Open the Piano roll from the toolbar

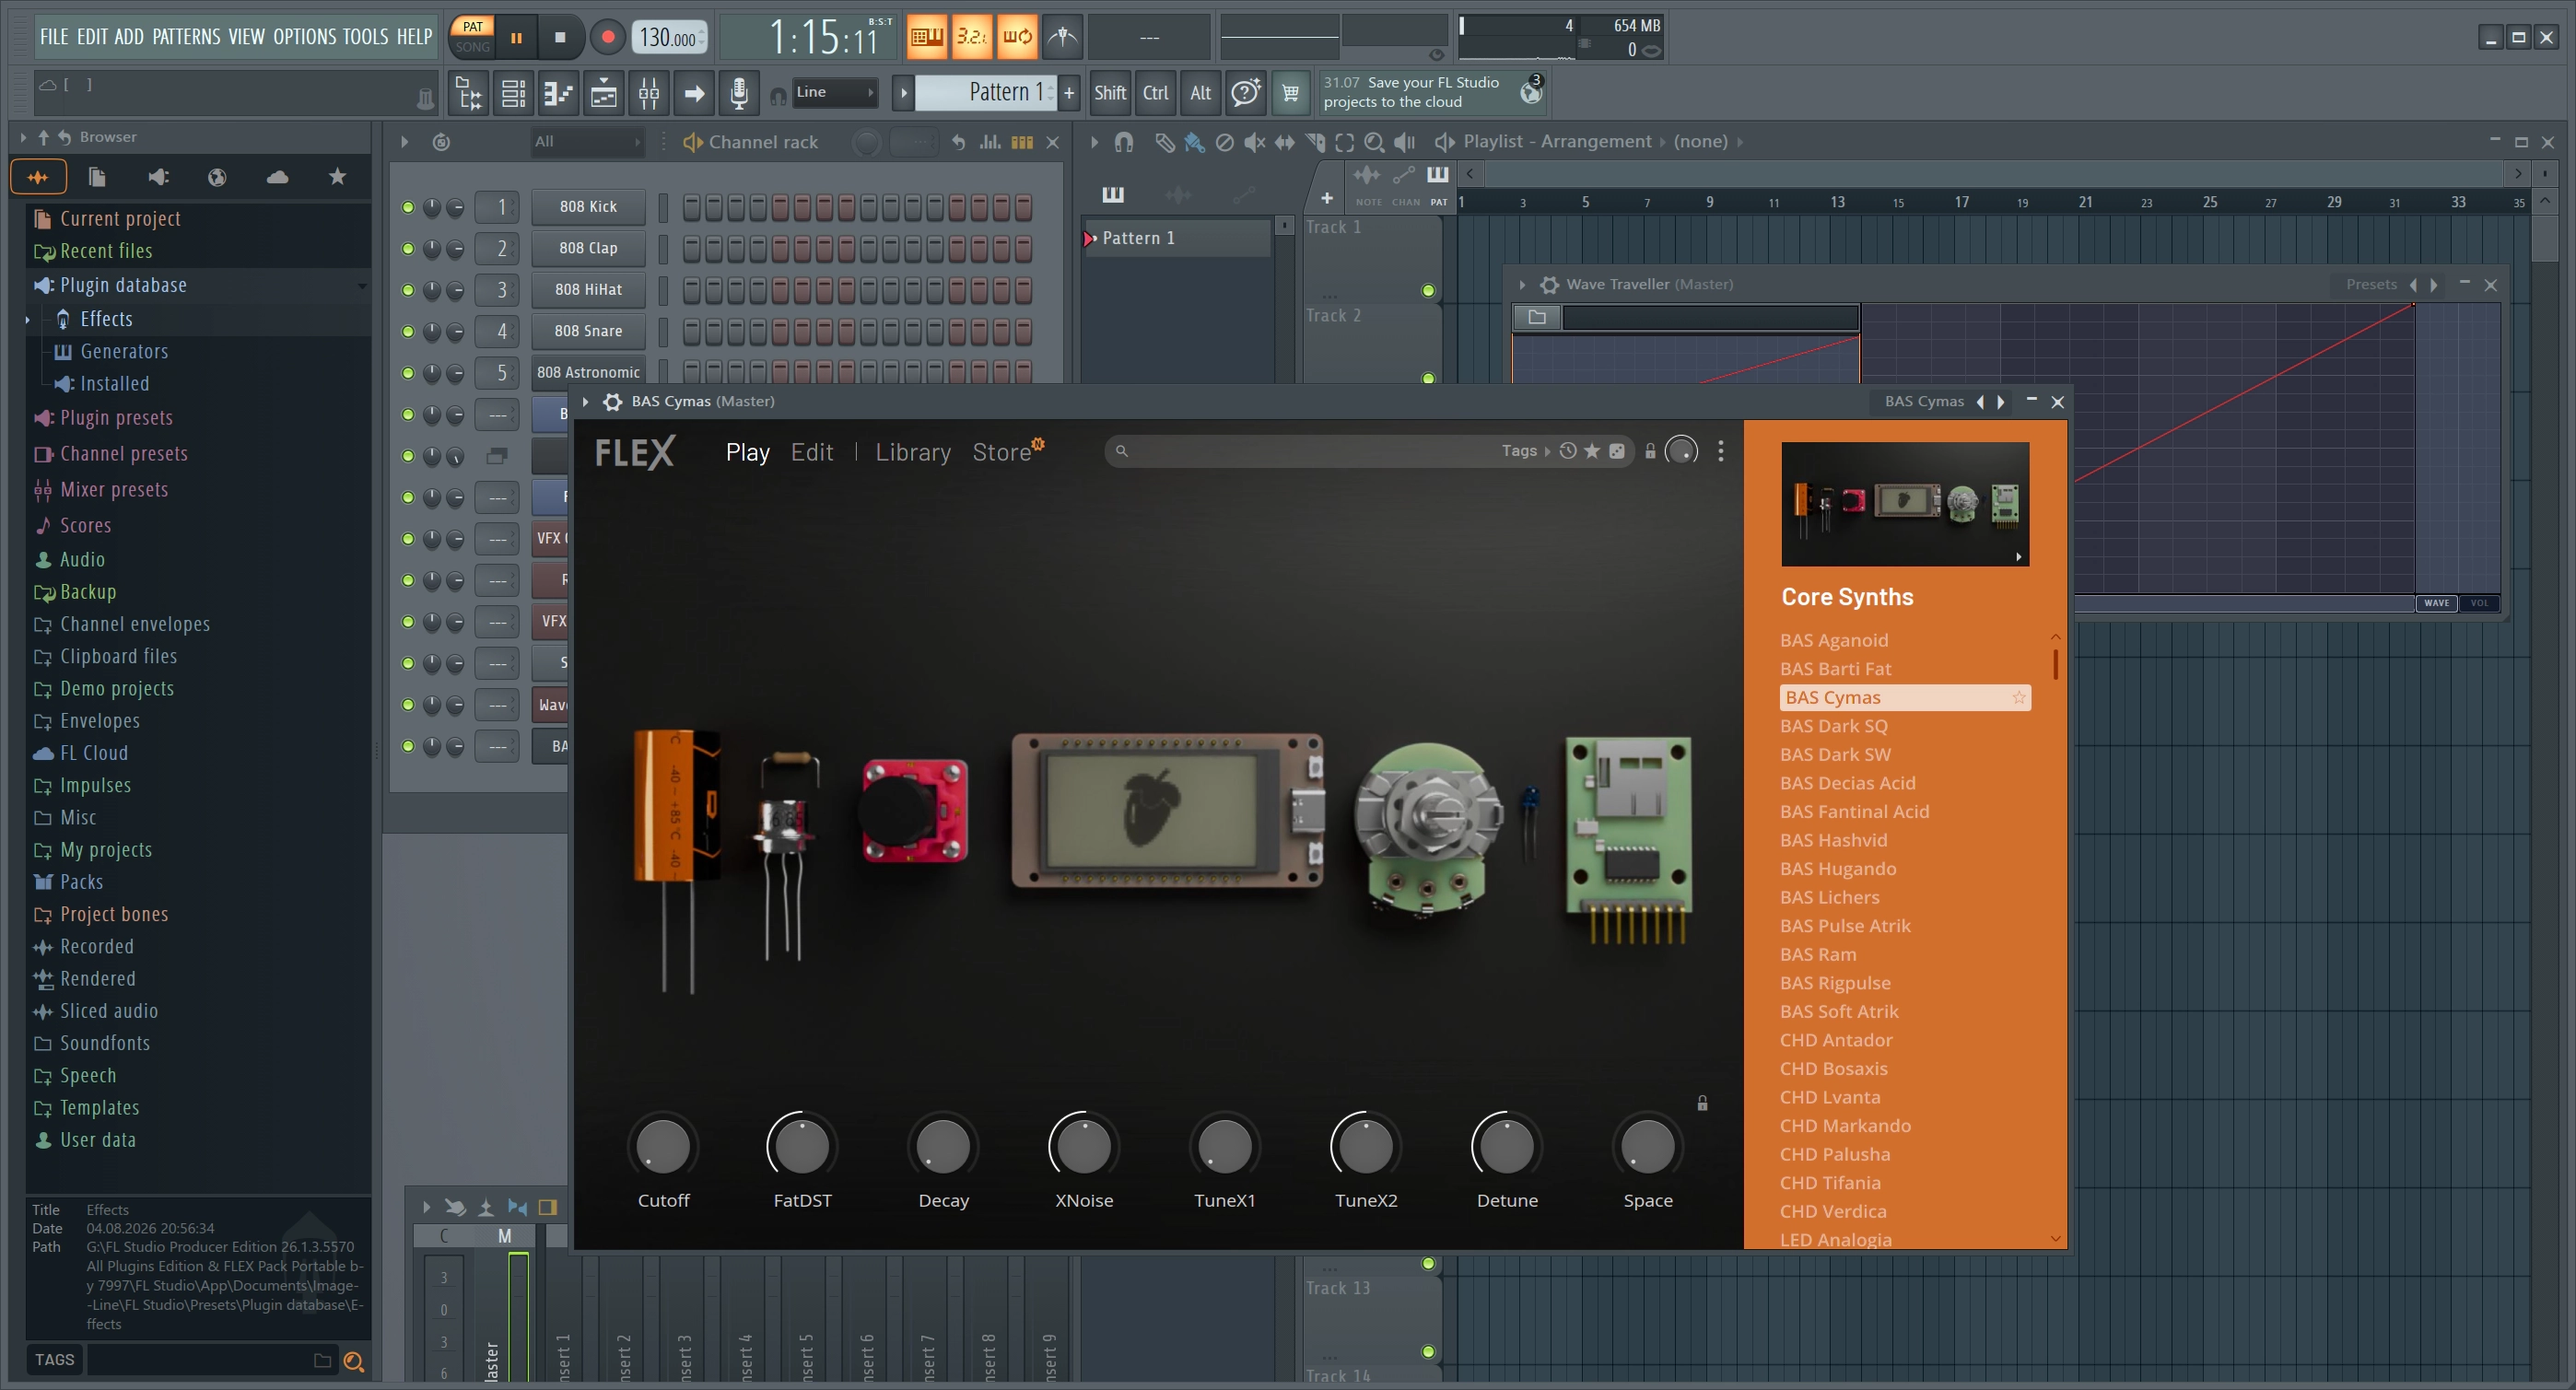coord(558,93)
